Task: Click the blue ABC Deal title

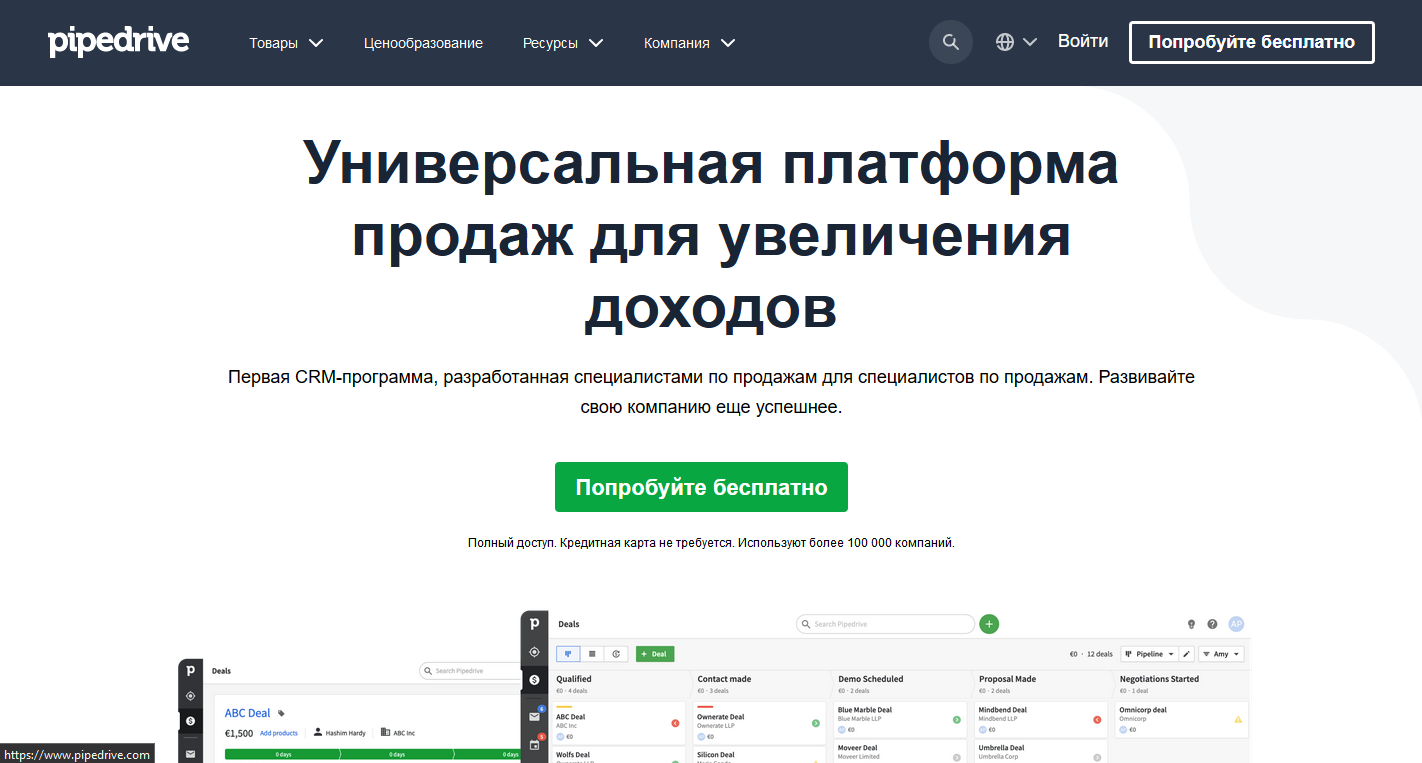Action: [x=248, y=713]
